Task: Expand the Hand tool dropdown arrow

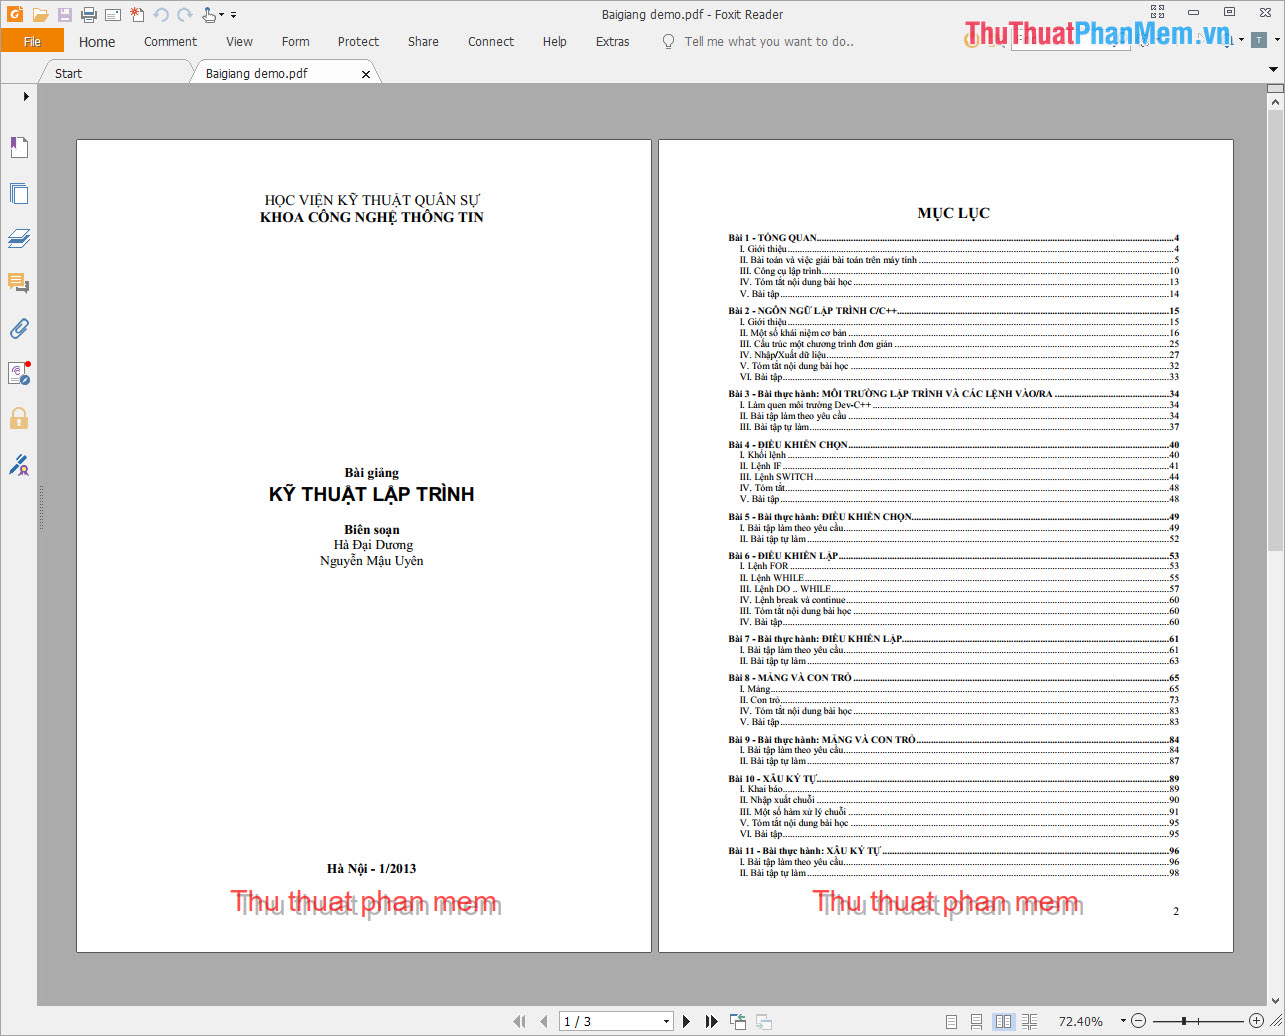Action: click(220, 13)
